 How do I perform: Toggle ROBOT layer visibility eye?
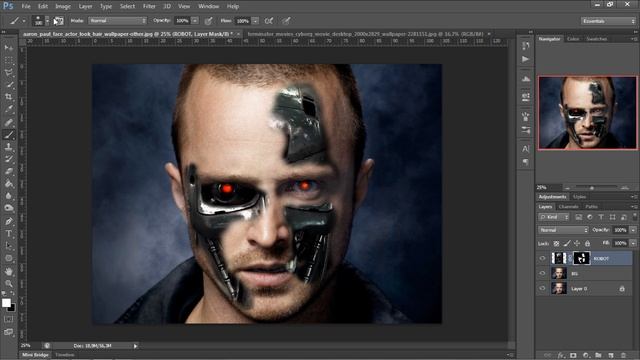point(542,258)
